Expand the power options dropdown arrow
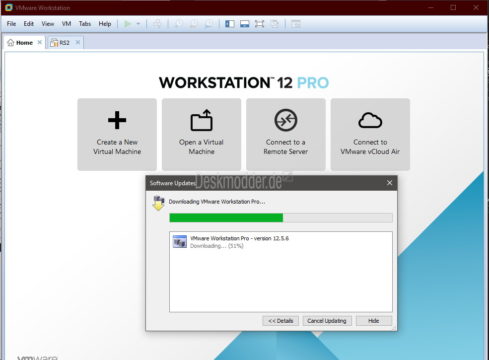Viewport: 489px width, 360px height. pos(138,24)
